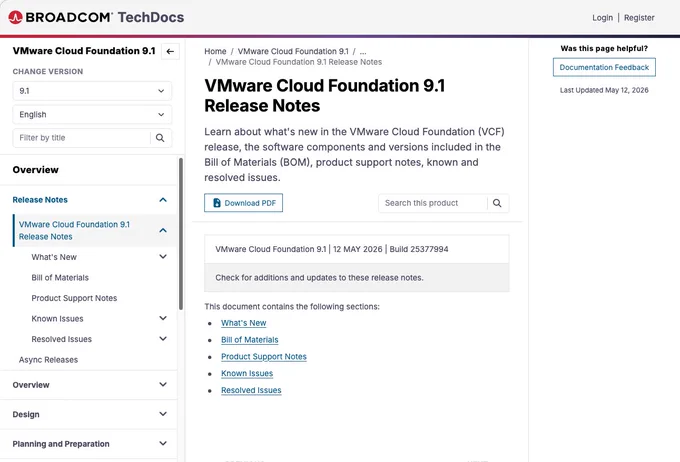Screen dimensions: 680x462
Task: Click VMware Cloud Foundation 9.1 sidebar title
Action: pyautogui.click(x=84, y=51)
